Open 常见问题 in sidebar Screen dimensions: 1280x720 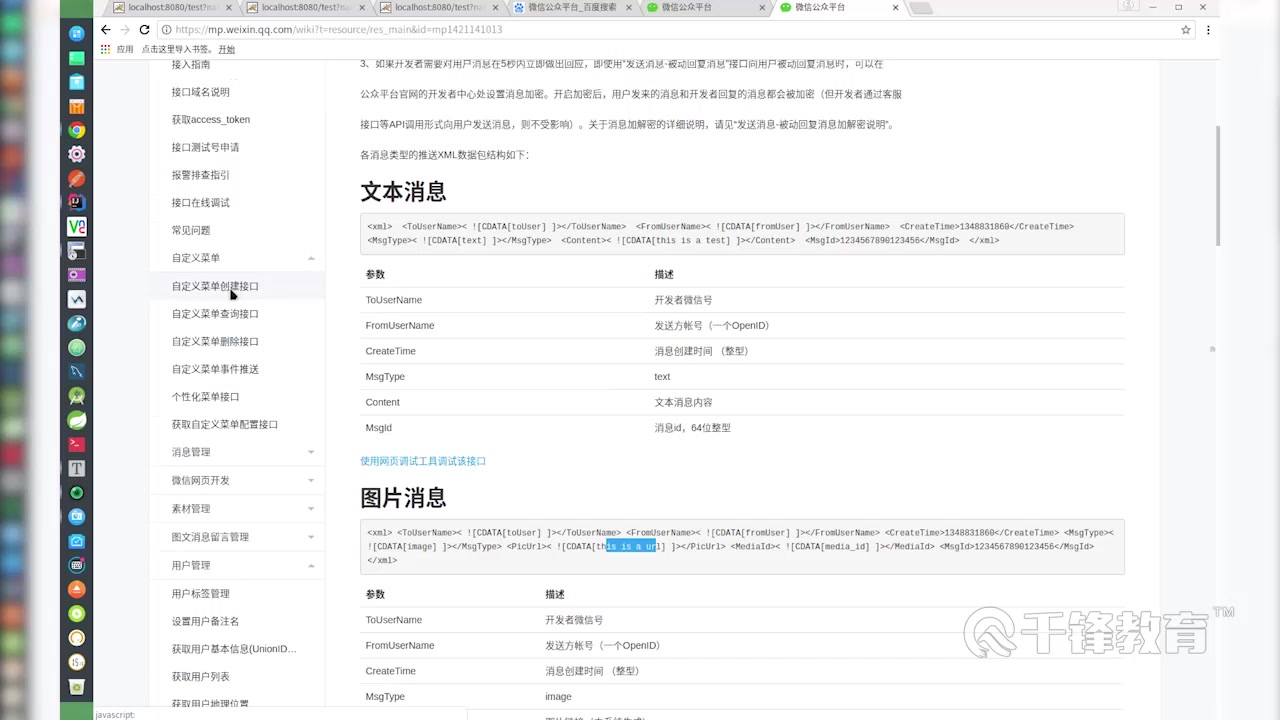191,230
